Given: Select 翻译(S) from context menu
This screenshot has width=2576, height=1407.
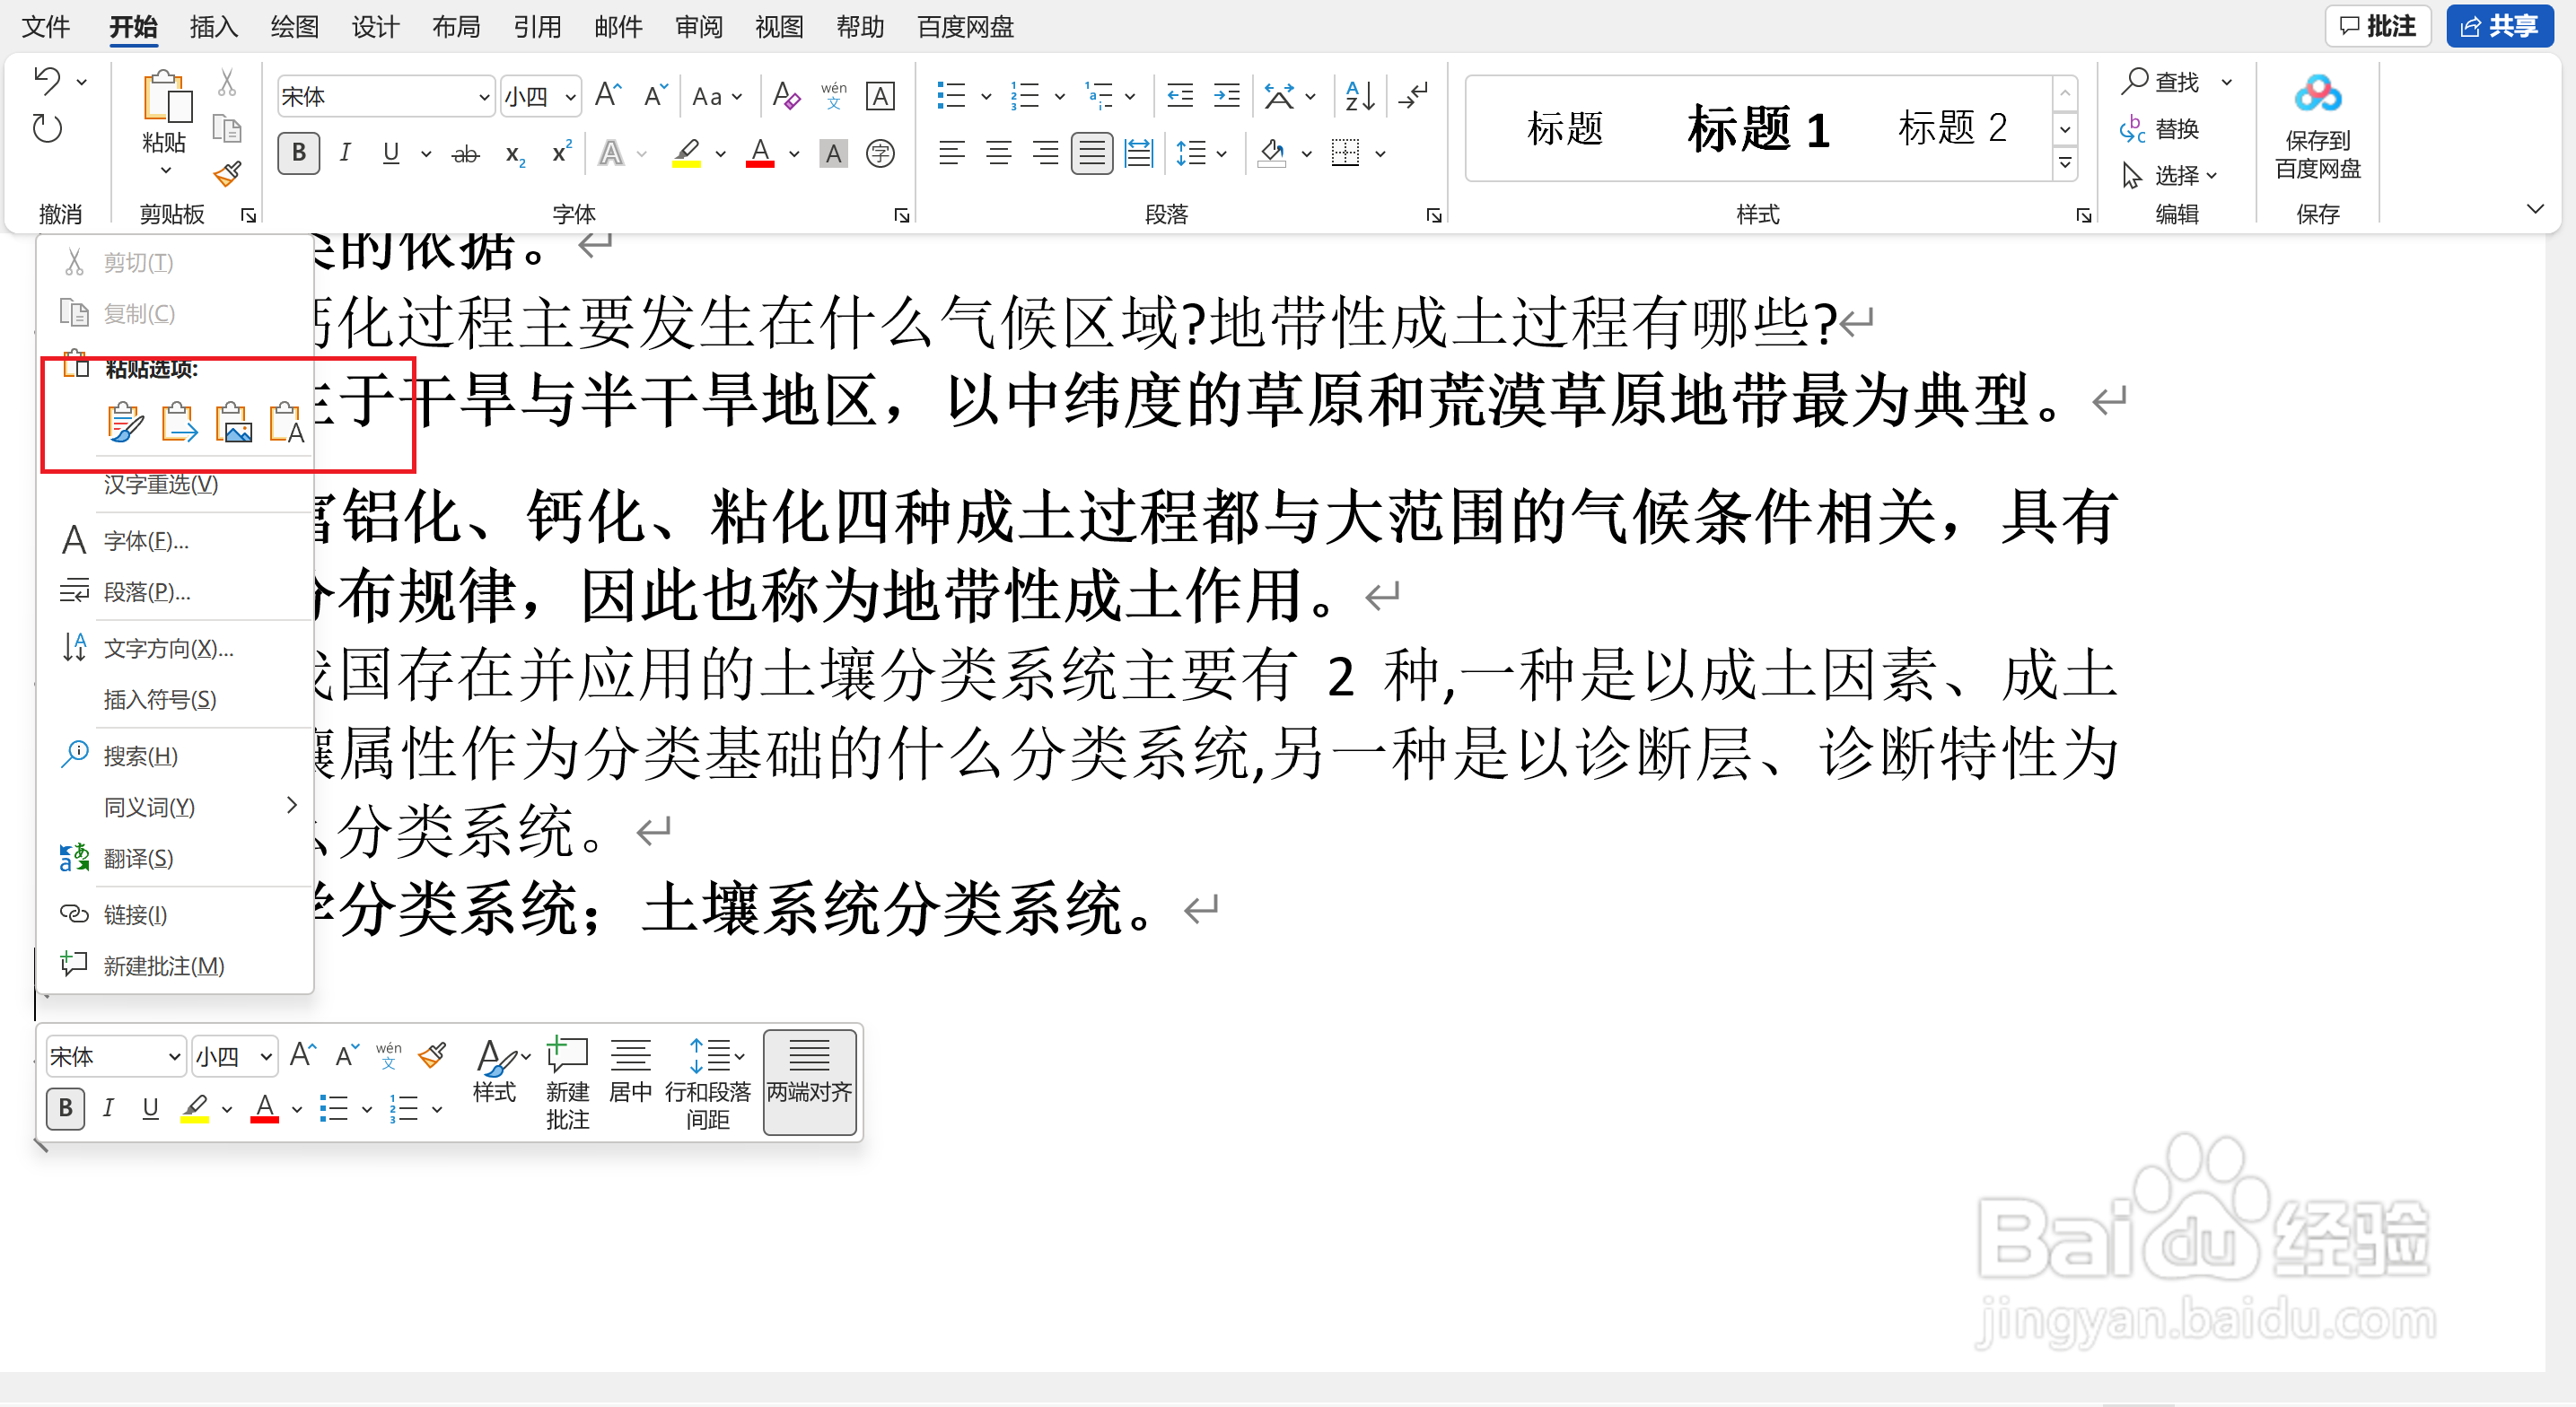Looking at the screenshot, I should [176, 858].
